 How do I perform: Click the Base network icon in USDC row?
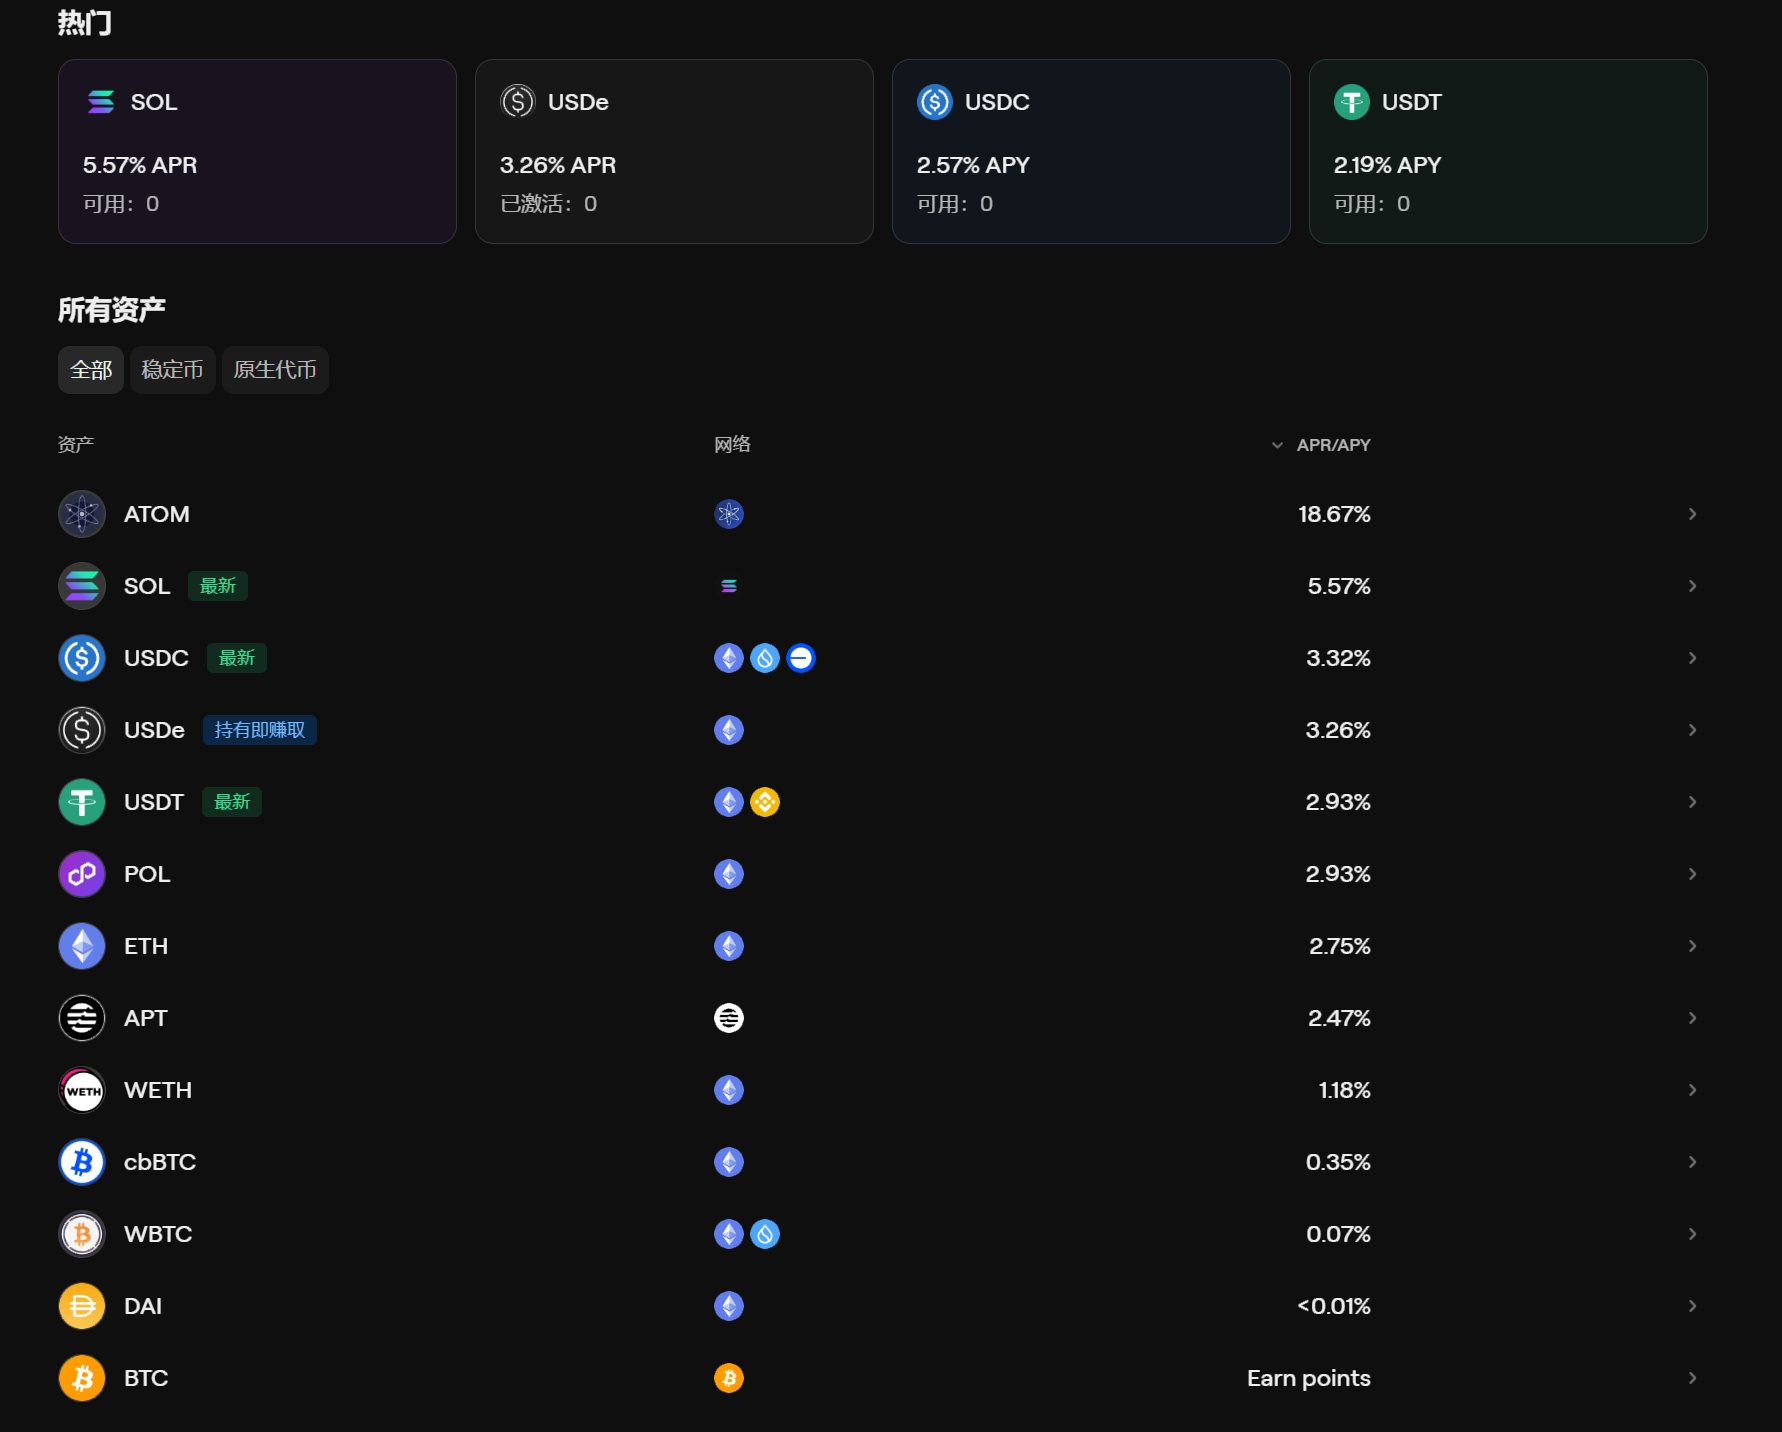pos(801,658)
